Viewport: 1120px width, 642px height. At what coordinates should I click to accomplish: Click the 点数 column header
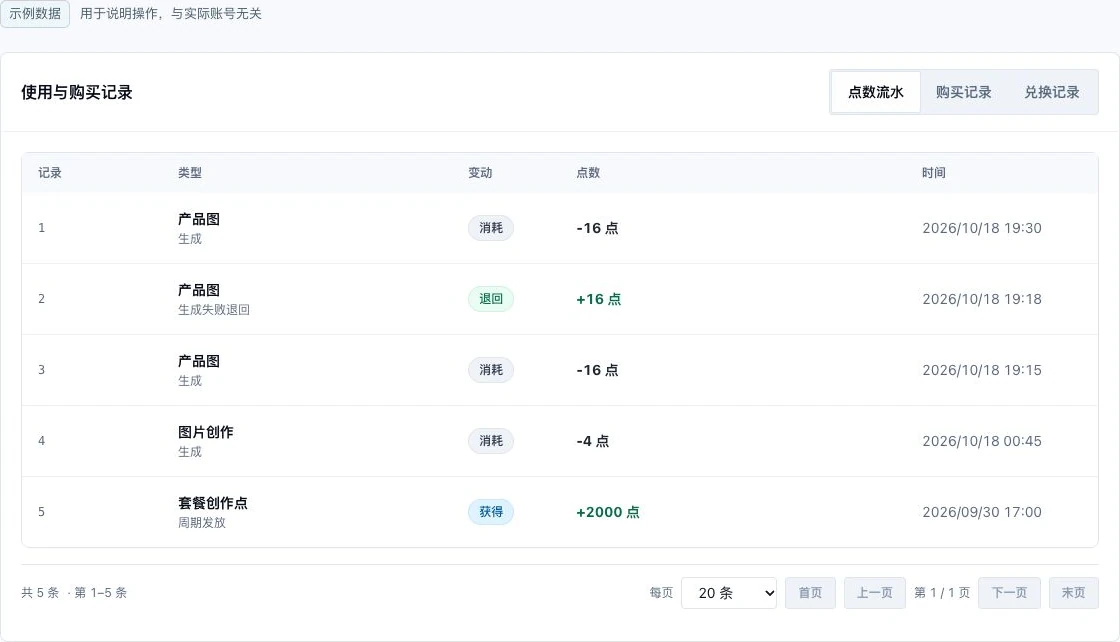pyautogui.click(x=588, y=173)
